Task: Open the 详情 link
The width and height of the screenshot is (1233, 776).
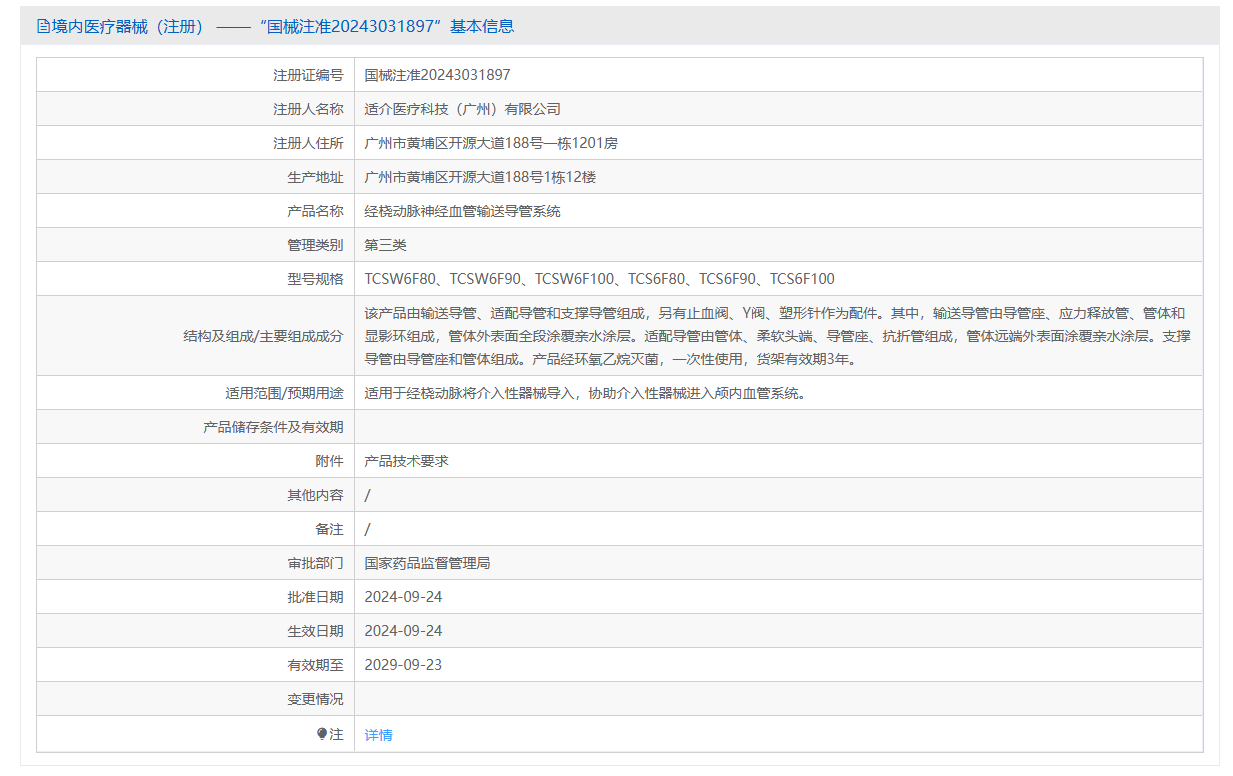Action: coord(378,735)
